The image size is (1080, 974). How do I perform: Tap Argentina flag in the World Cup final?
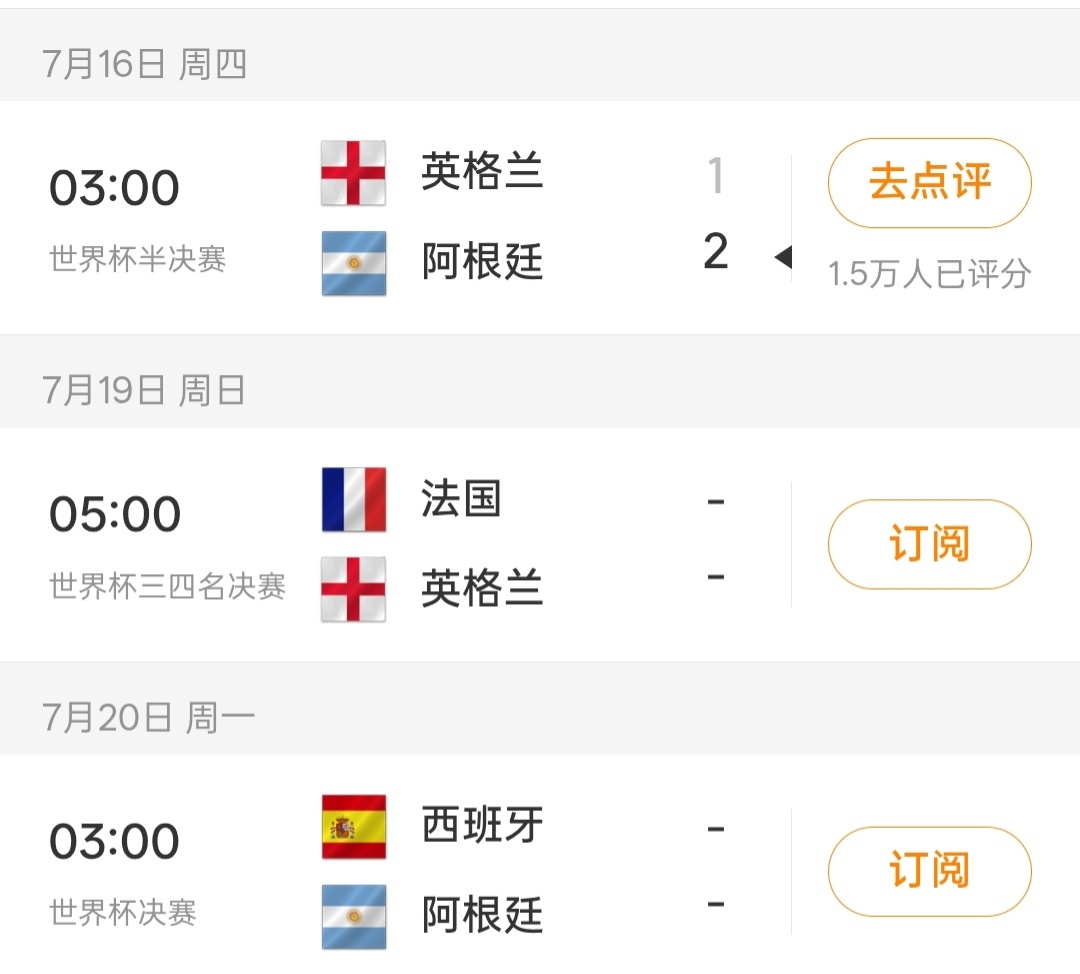point(353,917)
